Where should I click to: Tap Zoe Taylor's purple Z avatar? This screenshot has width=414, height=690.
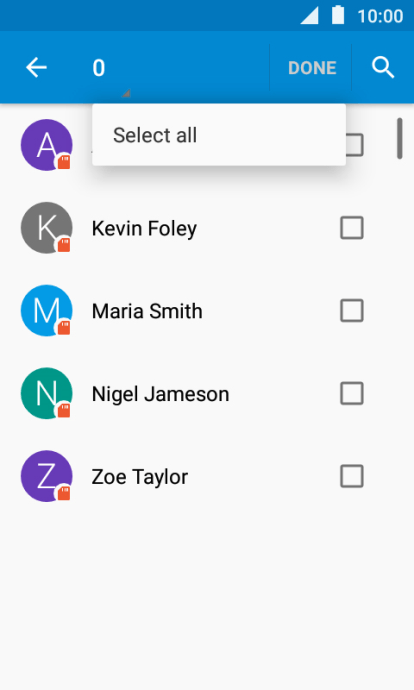click(47, 476)
